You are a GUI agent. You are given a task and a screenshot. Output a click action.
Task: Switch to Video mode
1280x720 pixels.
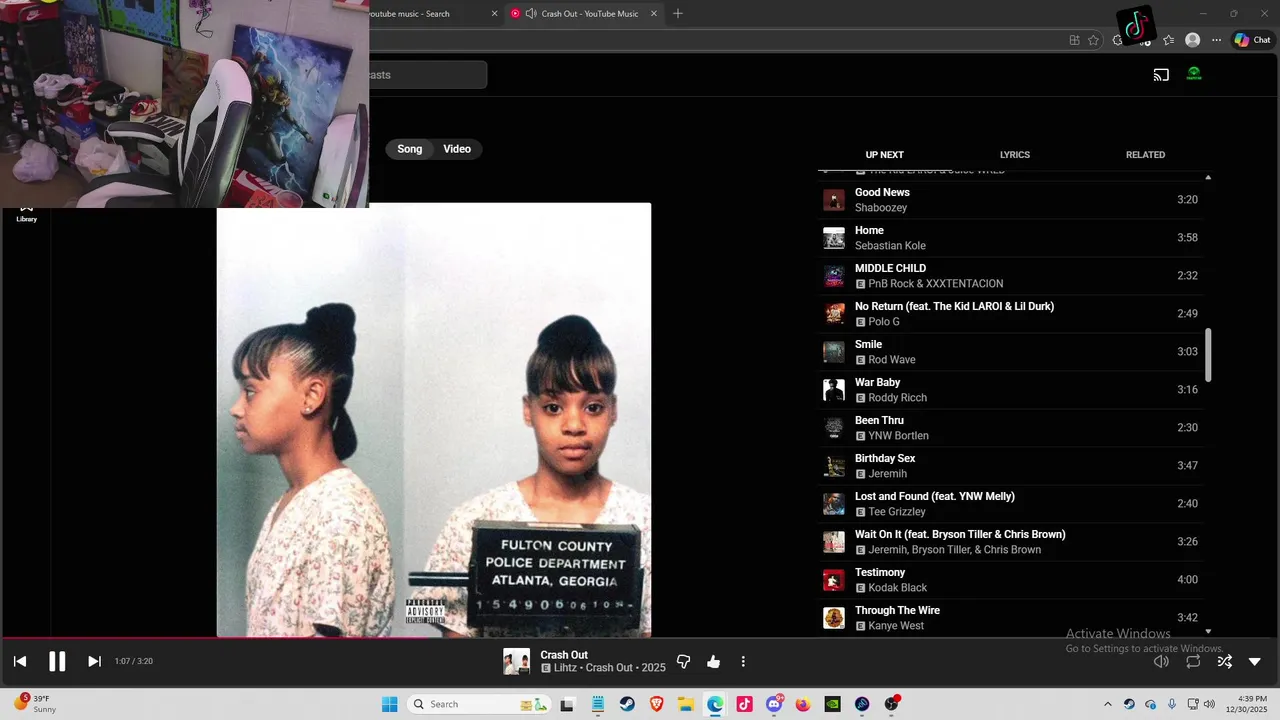click(457, 149)
